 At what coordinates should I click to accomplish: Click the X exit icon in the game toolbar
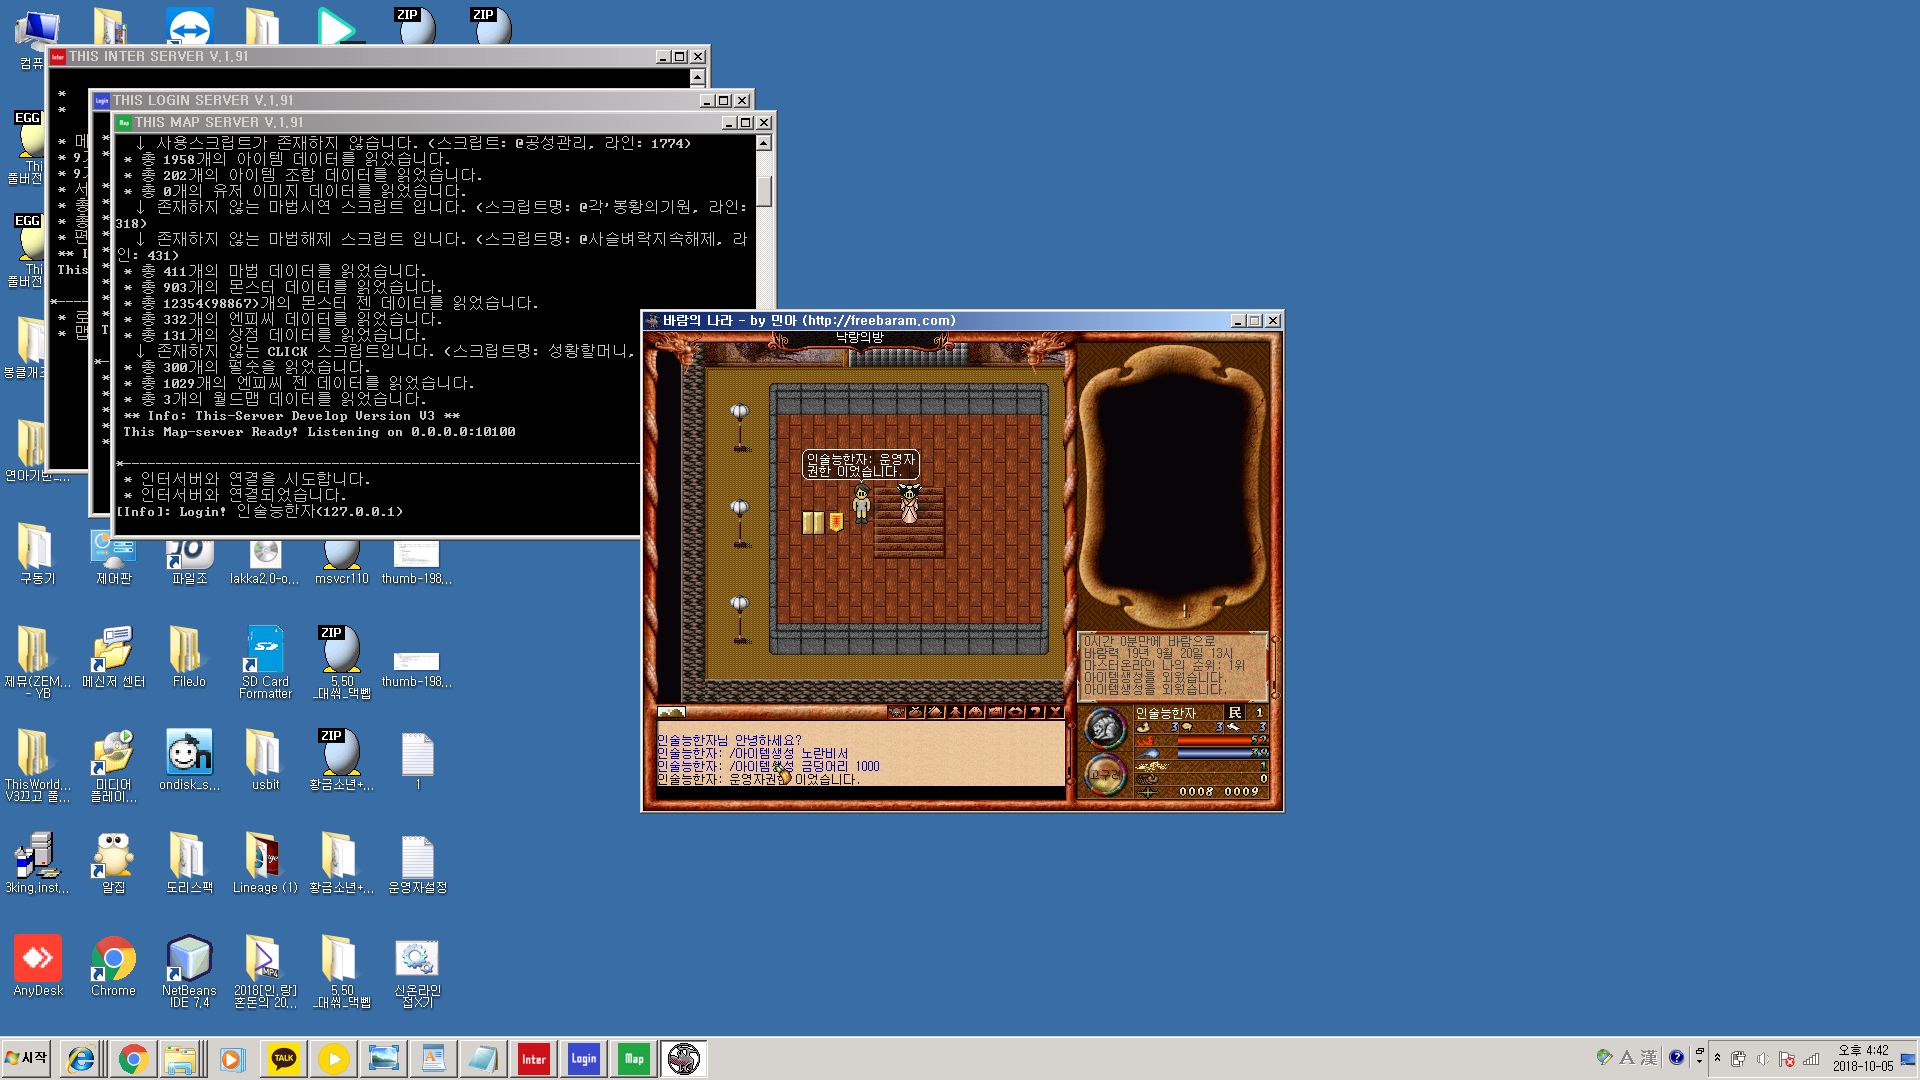click(1055, 712)
